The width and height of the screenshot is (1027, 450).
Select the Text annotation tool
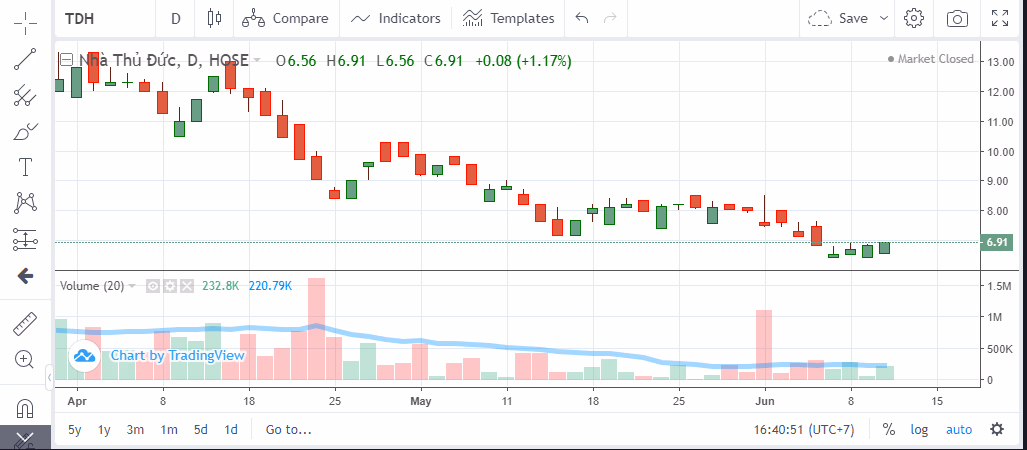(x=25, y=166)
